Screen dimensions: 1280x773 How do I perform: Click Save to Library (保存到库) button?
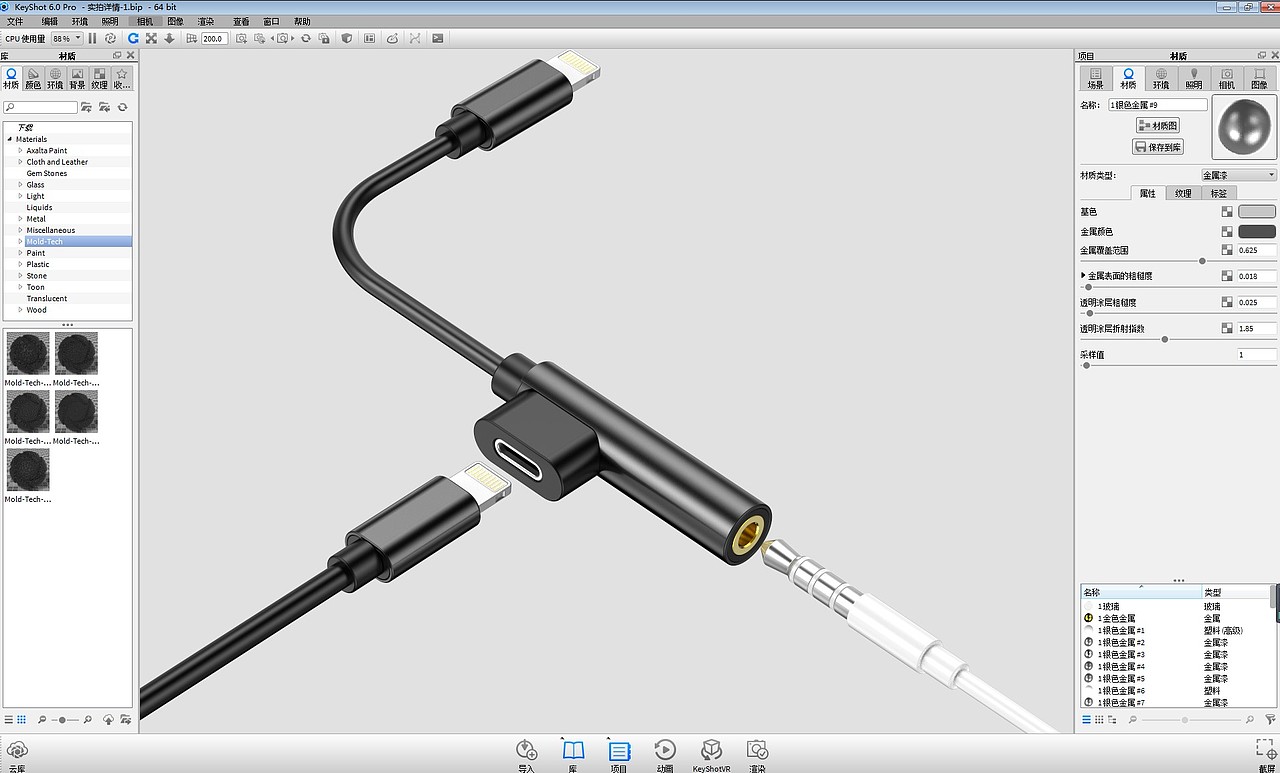pos(1158,147)
